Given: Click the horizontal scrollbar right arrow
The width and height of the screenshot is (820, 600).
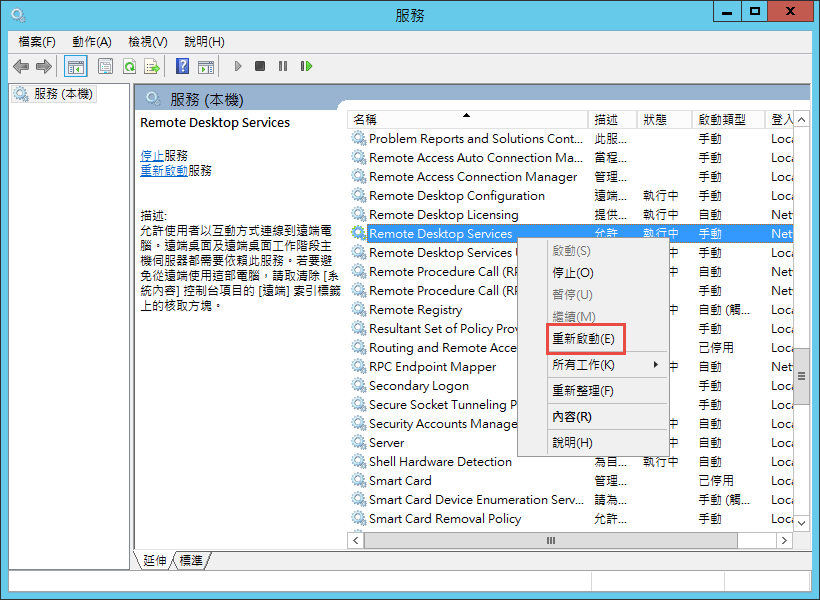Looking at the screenshot, I should point(784,540).
